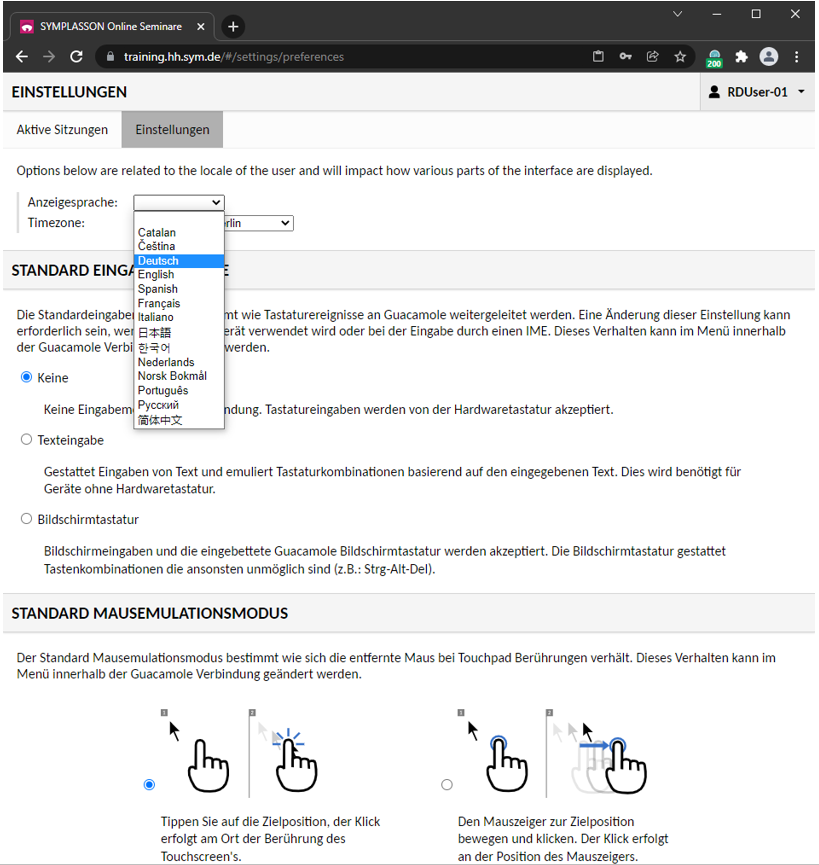Choose Norsk Bokmål from the language list
The image size is (819, 865).
179,376
